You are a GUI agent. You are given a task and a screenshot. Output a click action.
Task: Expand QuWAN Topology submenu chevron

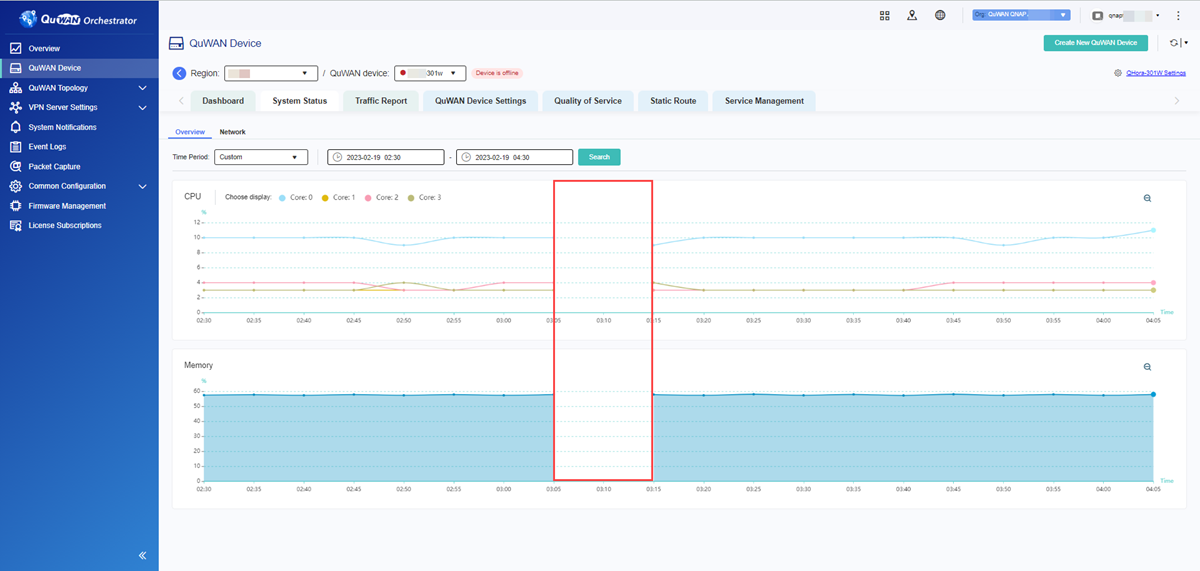(x=142, y=88)
